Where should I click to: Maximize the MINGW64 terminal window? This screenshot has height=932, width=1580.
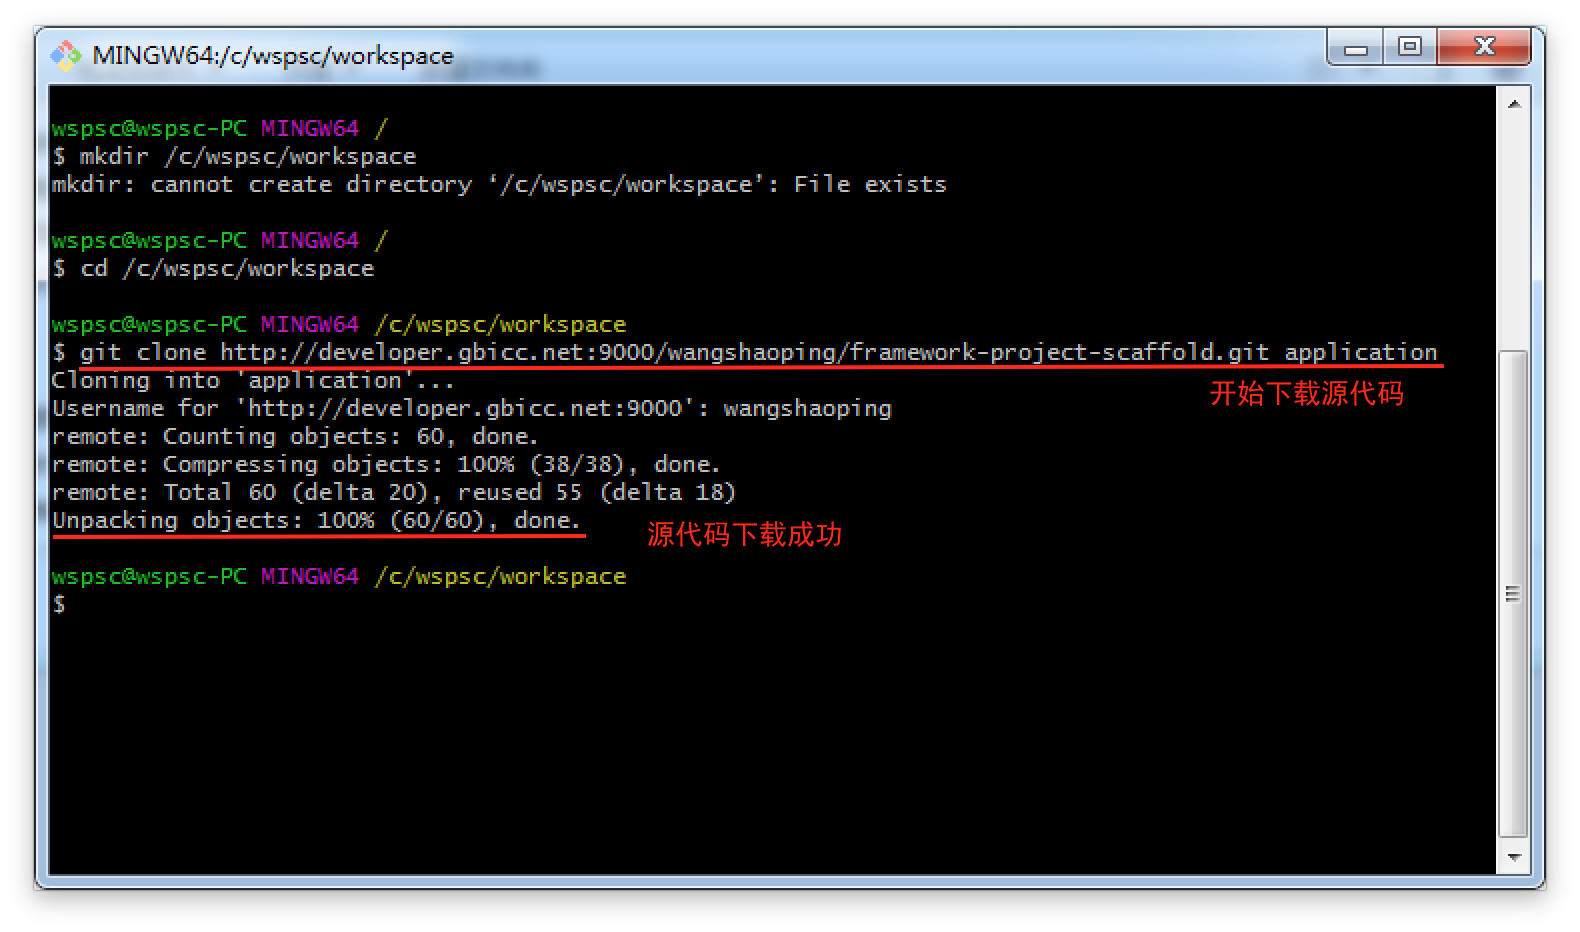click(1410, 47)
